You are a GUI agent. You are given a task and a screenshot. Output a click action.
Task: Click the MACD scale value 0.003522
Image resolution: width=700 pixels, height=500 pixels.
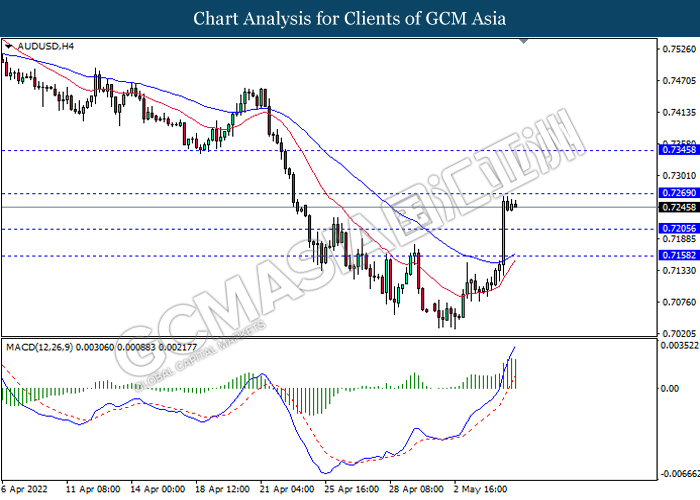(679, 345)
